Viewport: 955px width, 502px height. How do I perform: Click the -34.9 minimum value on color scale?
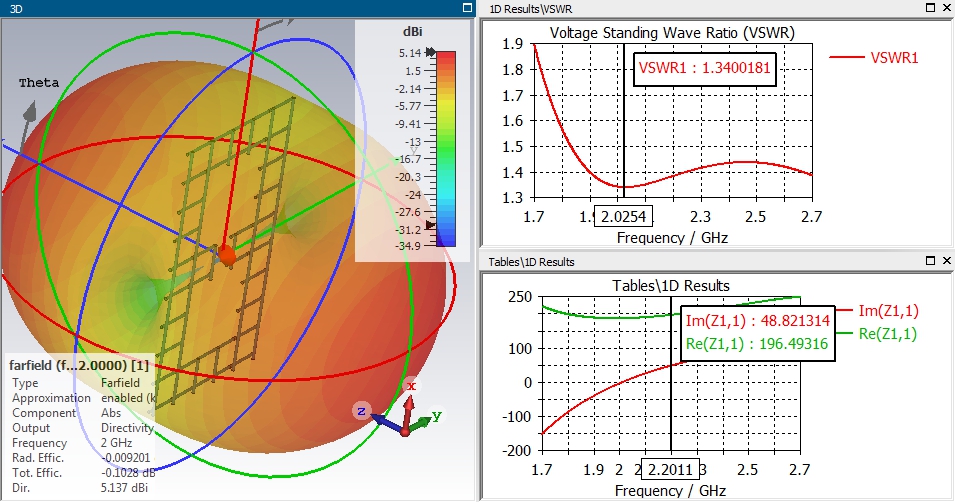(410, 246)
